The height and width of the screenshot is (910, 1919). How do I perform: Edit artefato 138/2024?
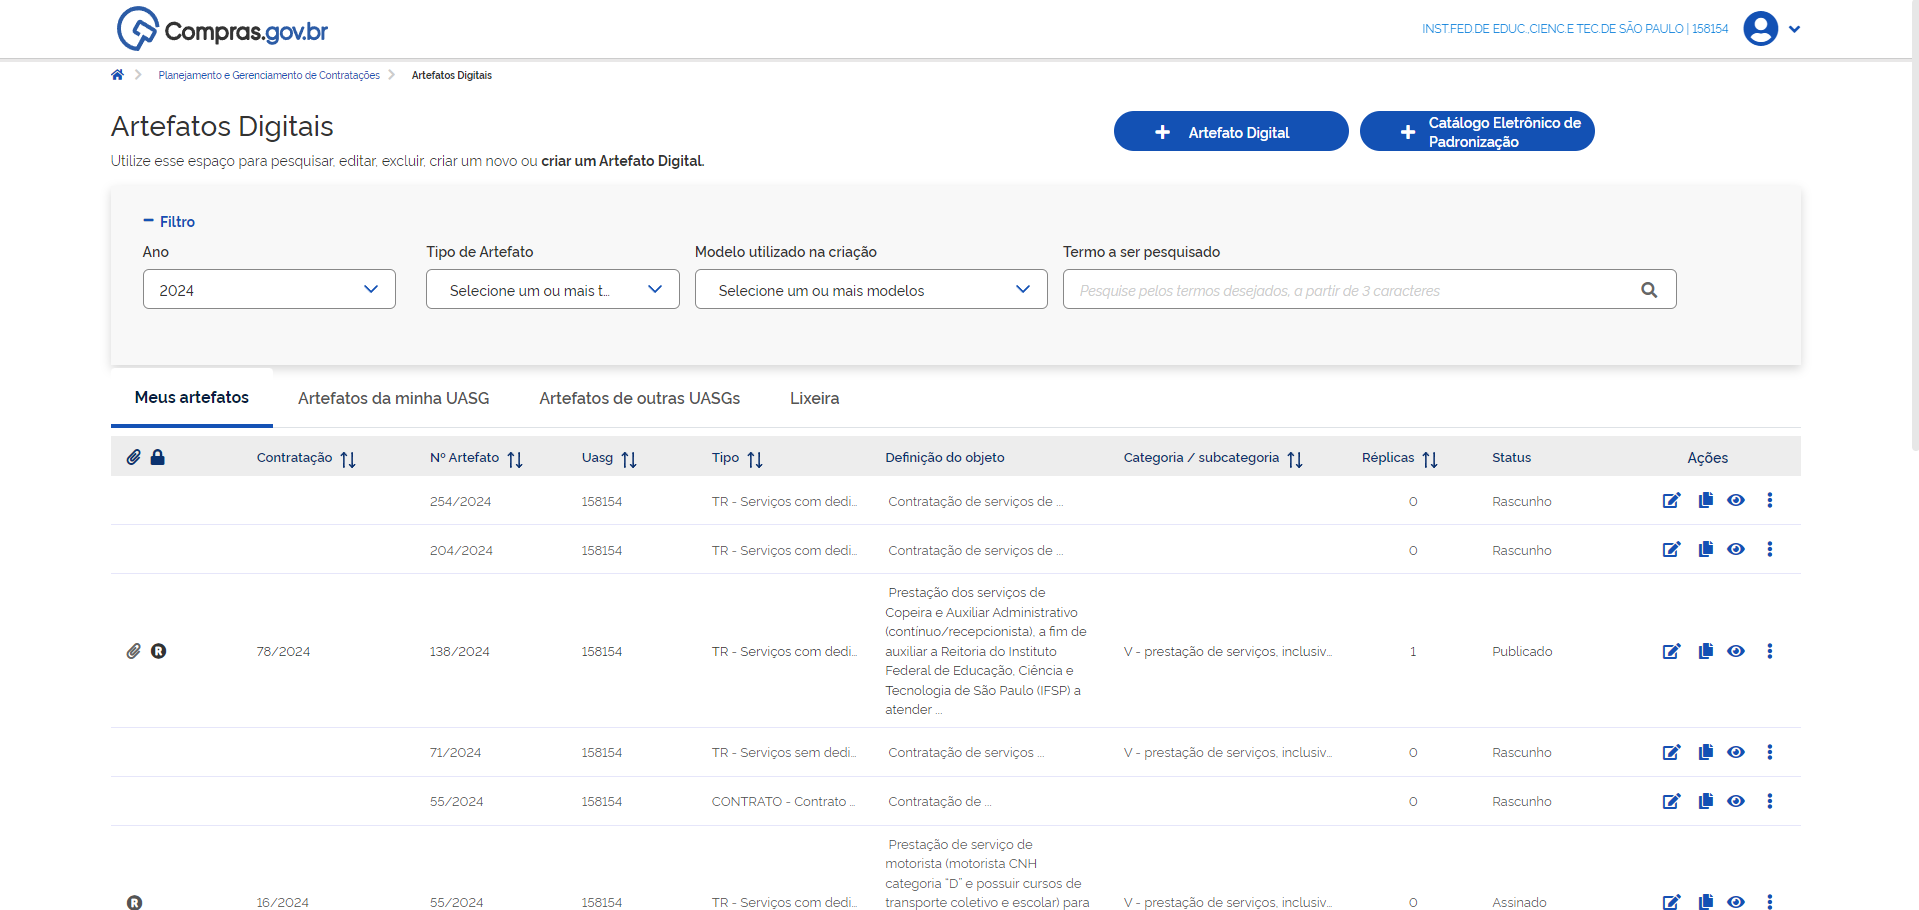pos(1672,651)
